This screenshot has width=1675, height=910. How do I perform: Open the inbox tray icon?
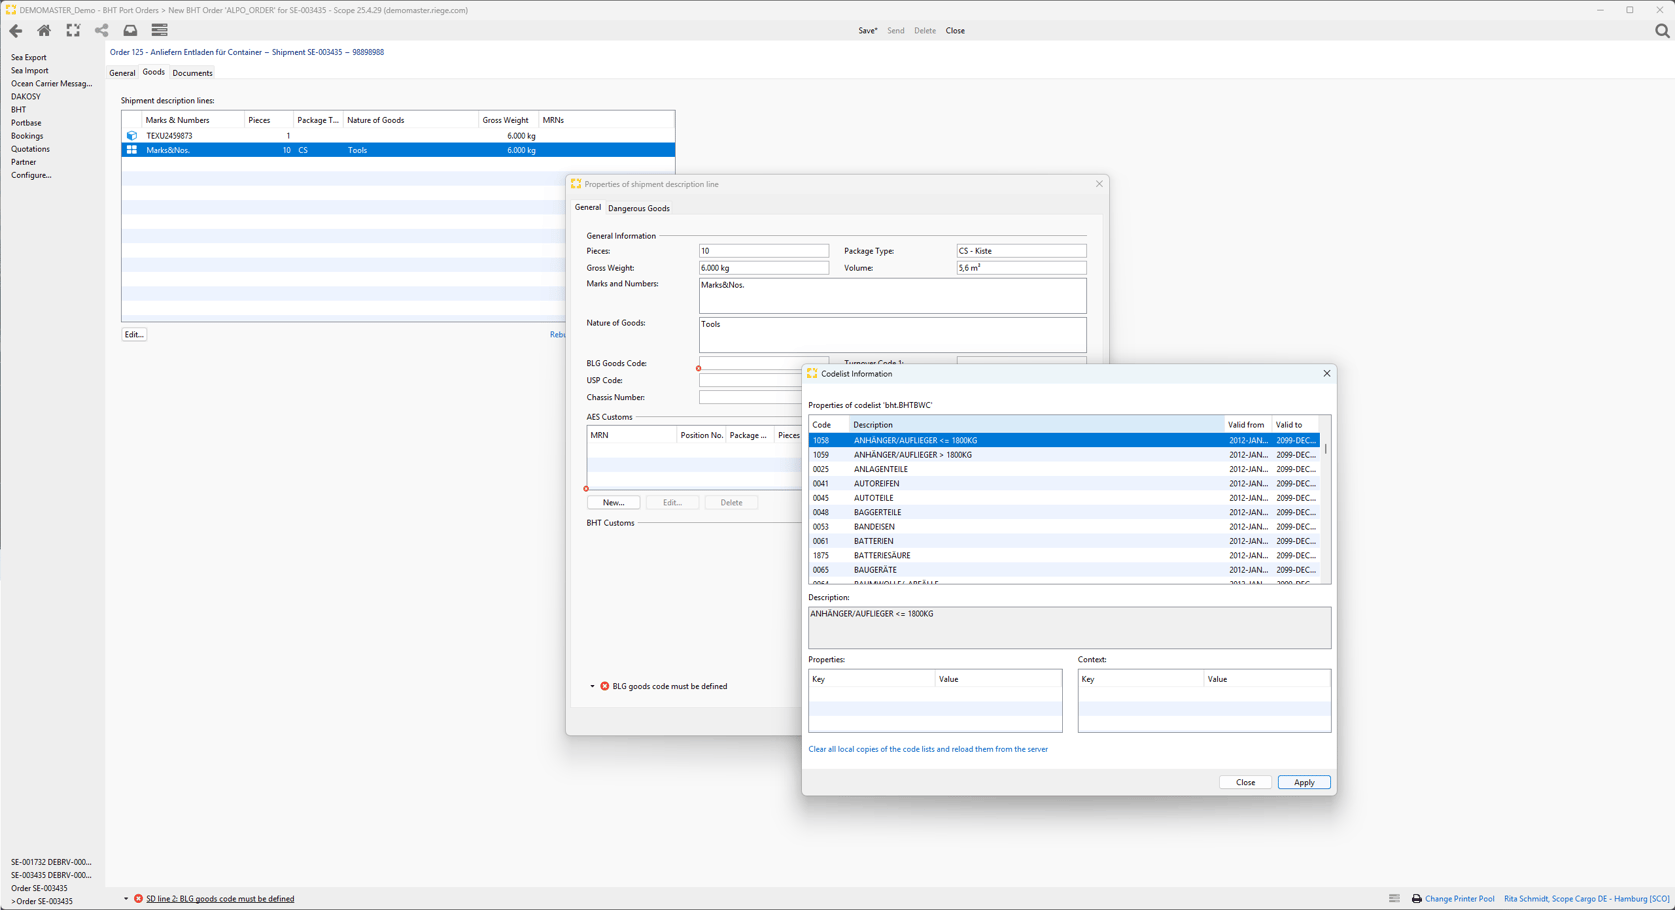point(130,31)
